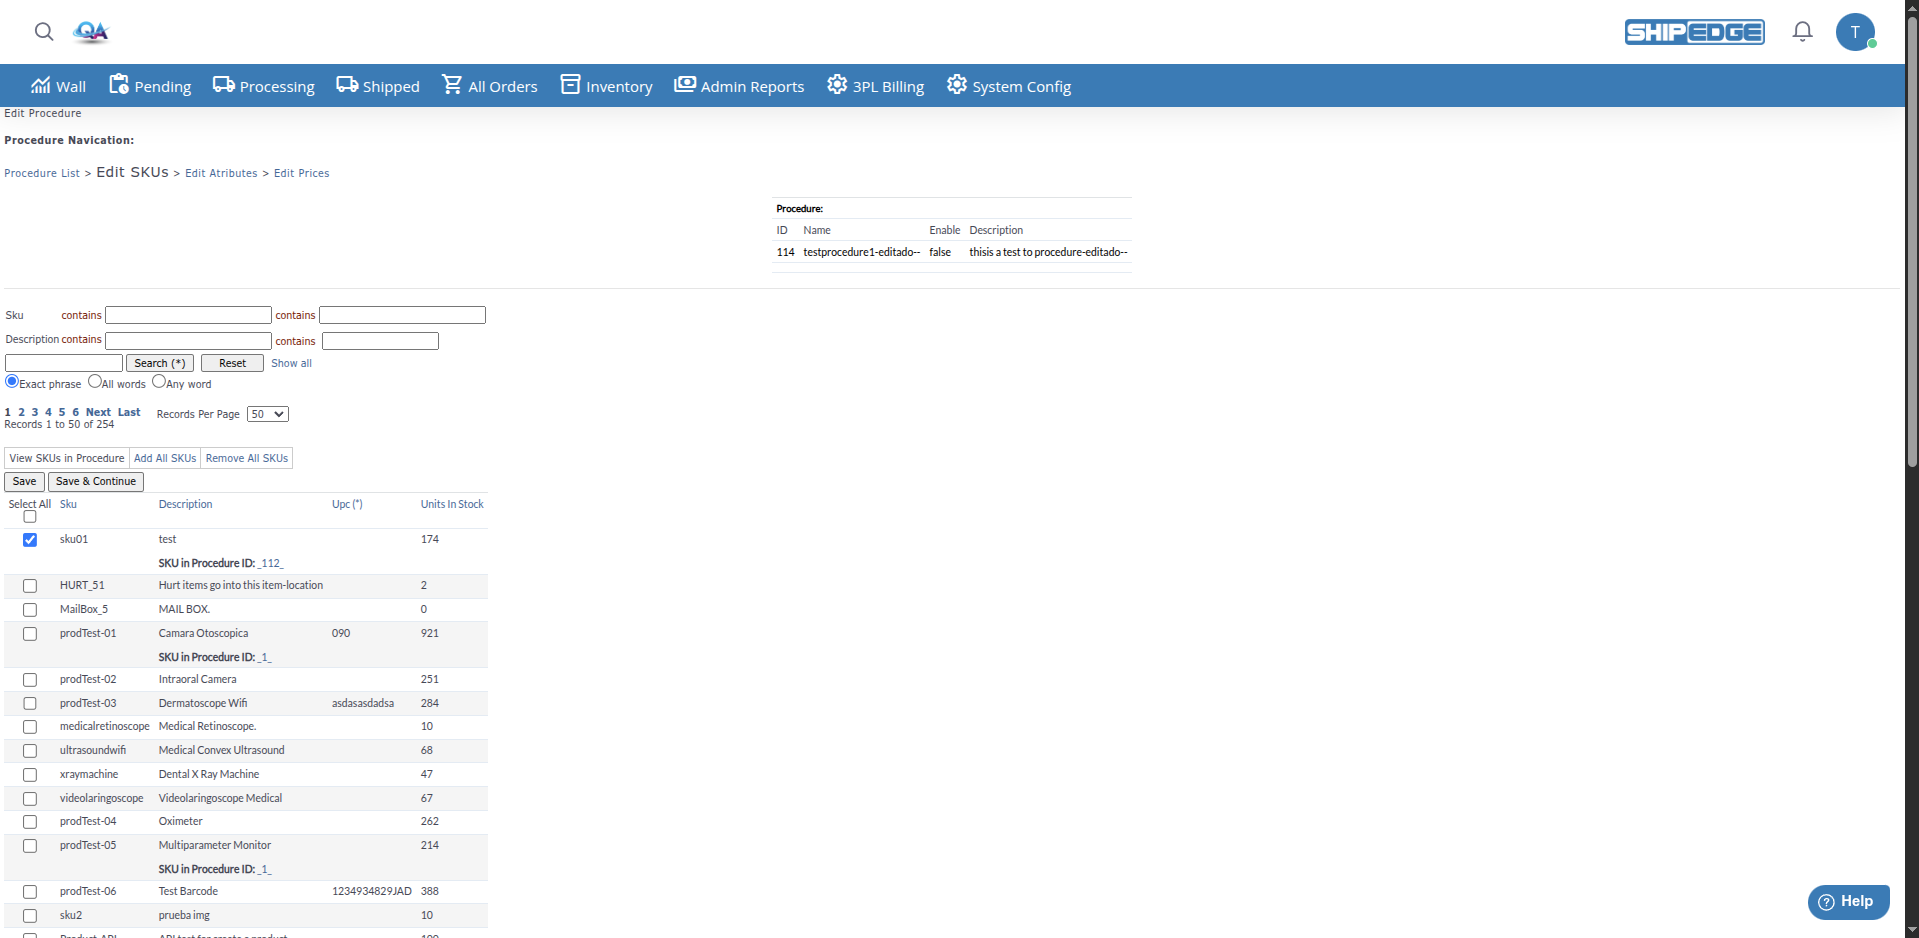Open the user avatar profile menu
The width and height of the screenshot is (1919, 938).
1855,32
